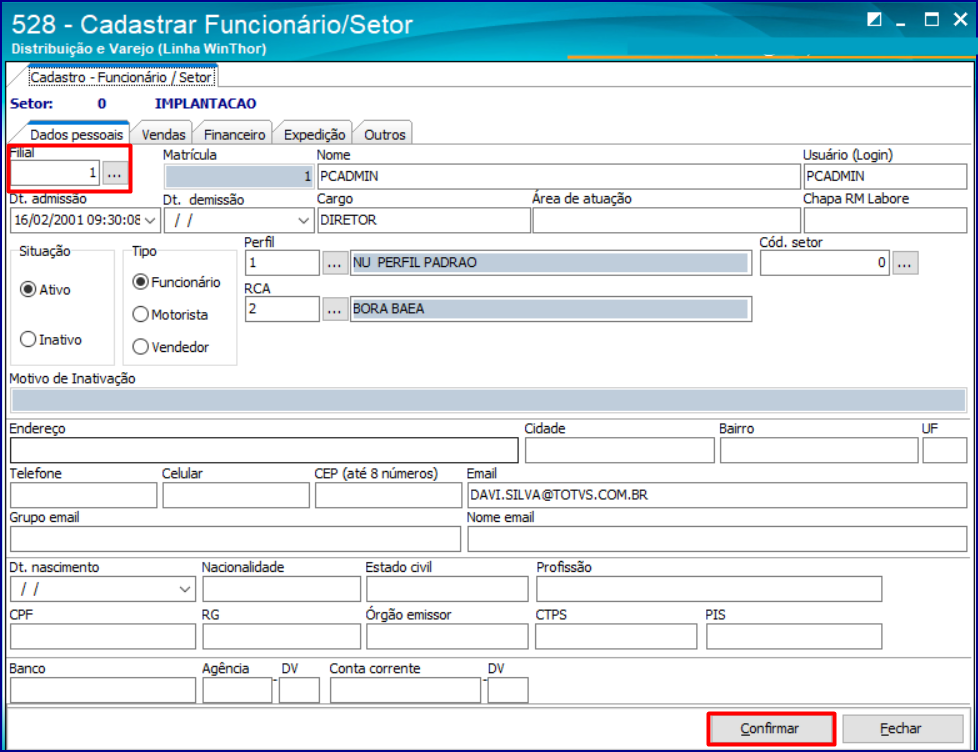This screenshot has height=752, width=978.
Task: Click the Conta corrente field
Action: (405, 690)
